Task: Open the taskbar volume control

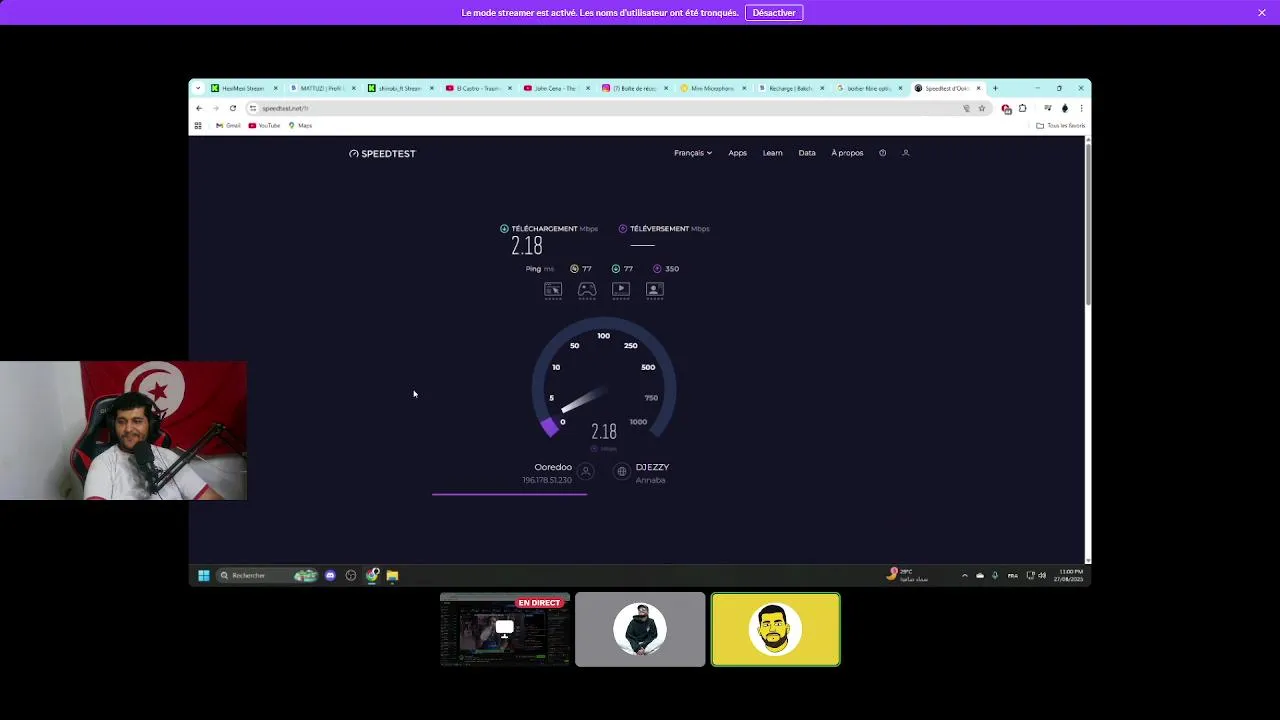Action: click(x=1042, y=575)
